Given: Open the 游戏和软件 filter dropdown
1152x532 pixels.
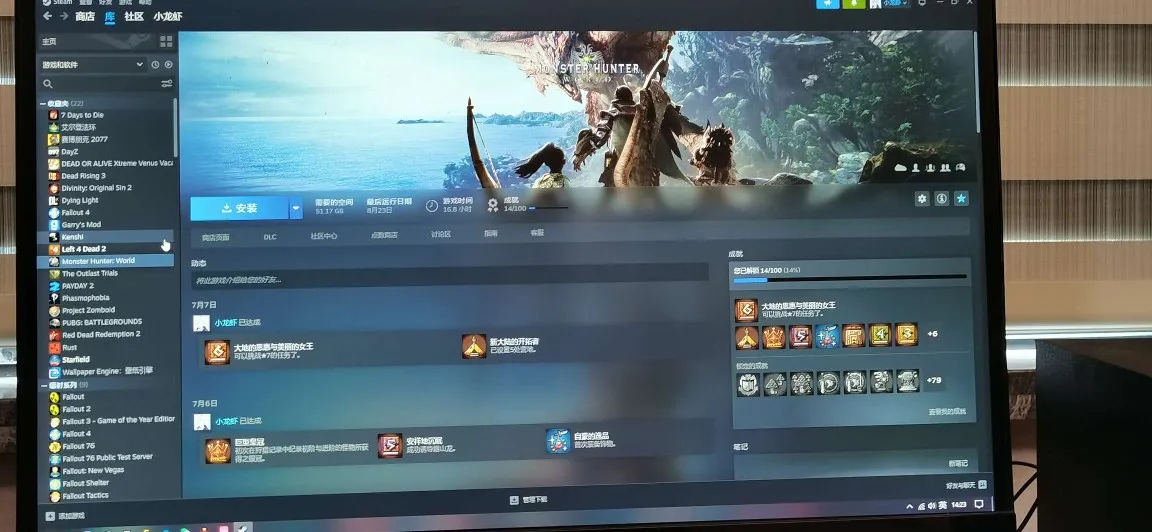Looking at the screenshot, I should click(92, 65).
